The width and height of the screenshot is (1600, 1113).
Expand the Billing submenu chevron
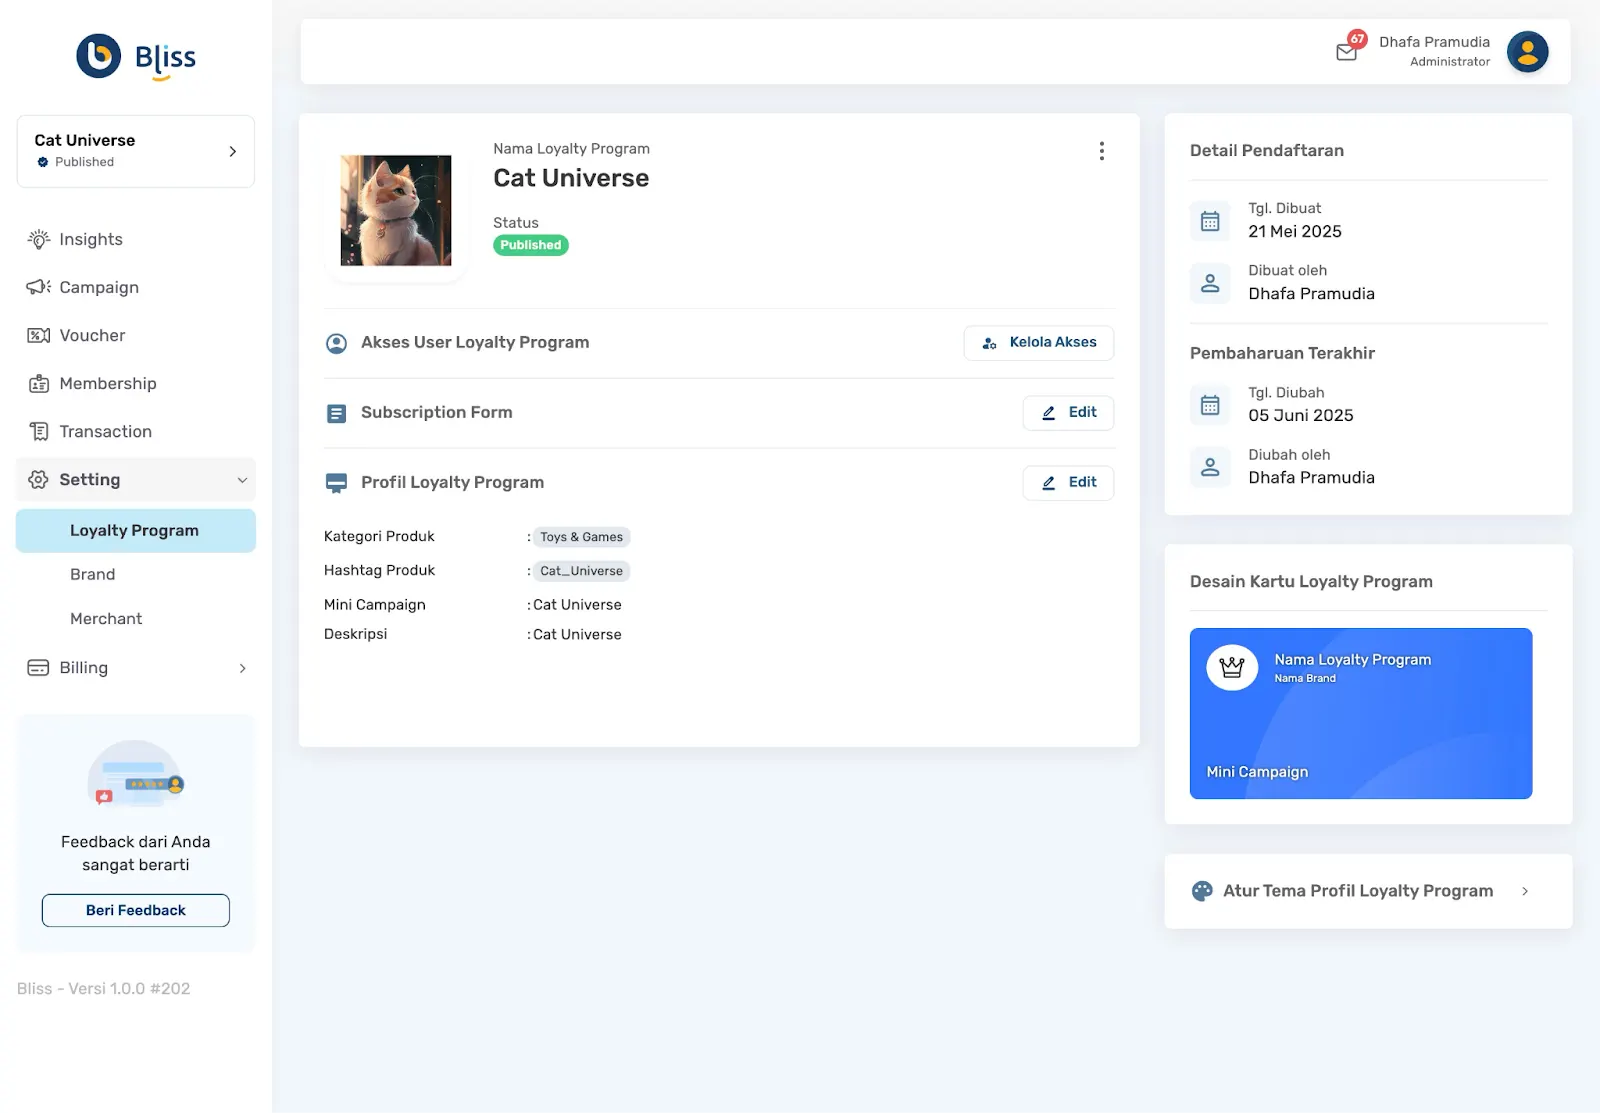click(242, 668)
